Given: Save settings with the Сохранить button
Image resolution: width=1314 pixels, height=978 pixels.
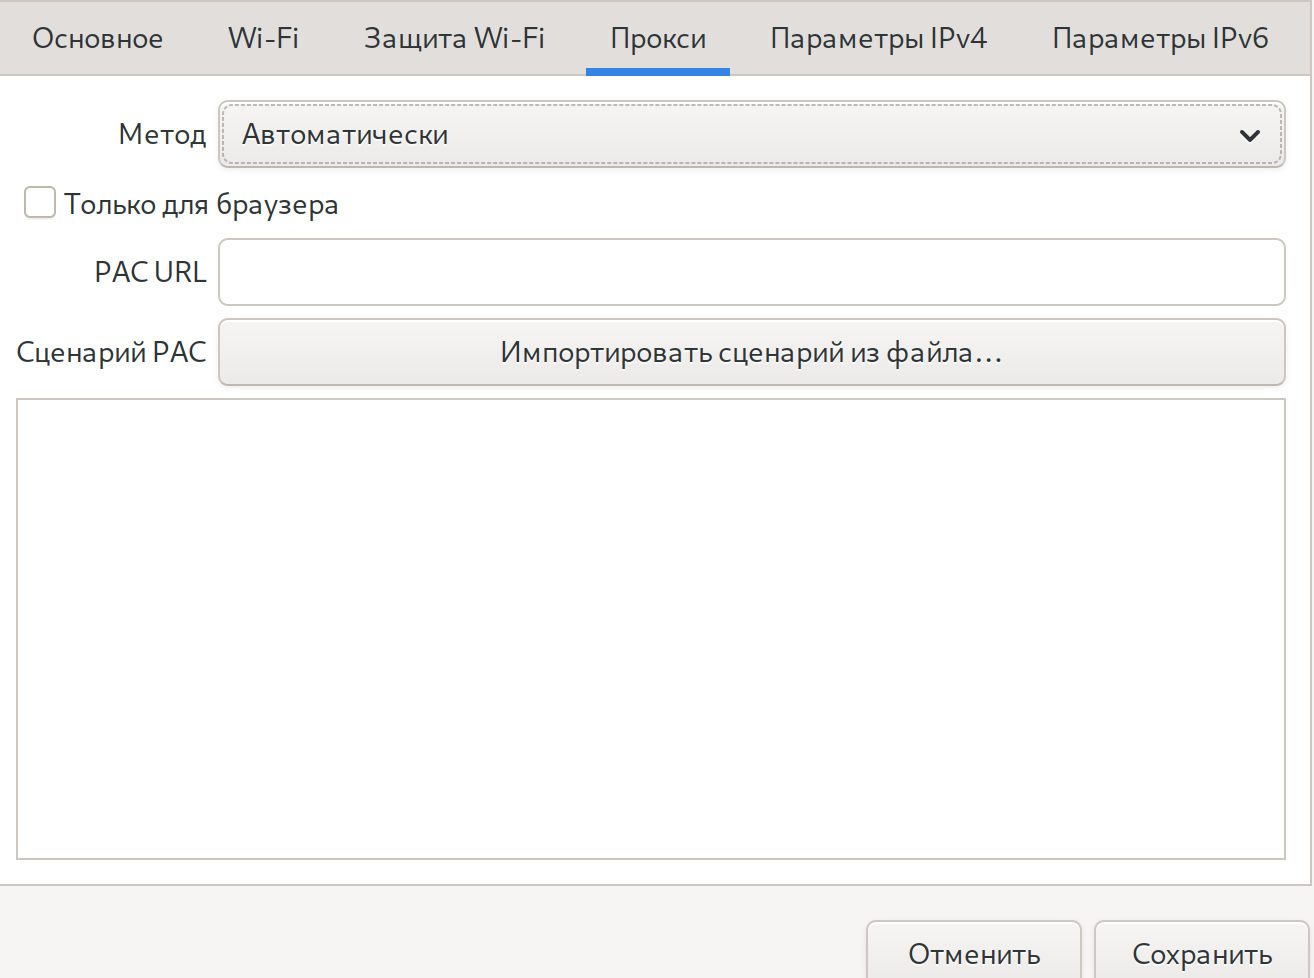Looking at the screenshot, I should pos(1201,953).
